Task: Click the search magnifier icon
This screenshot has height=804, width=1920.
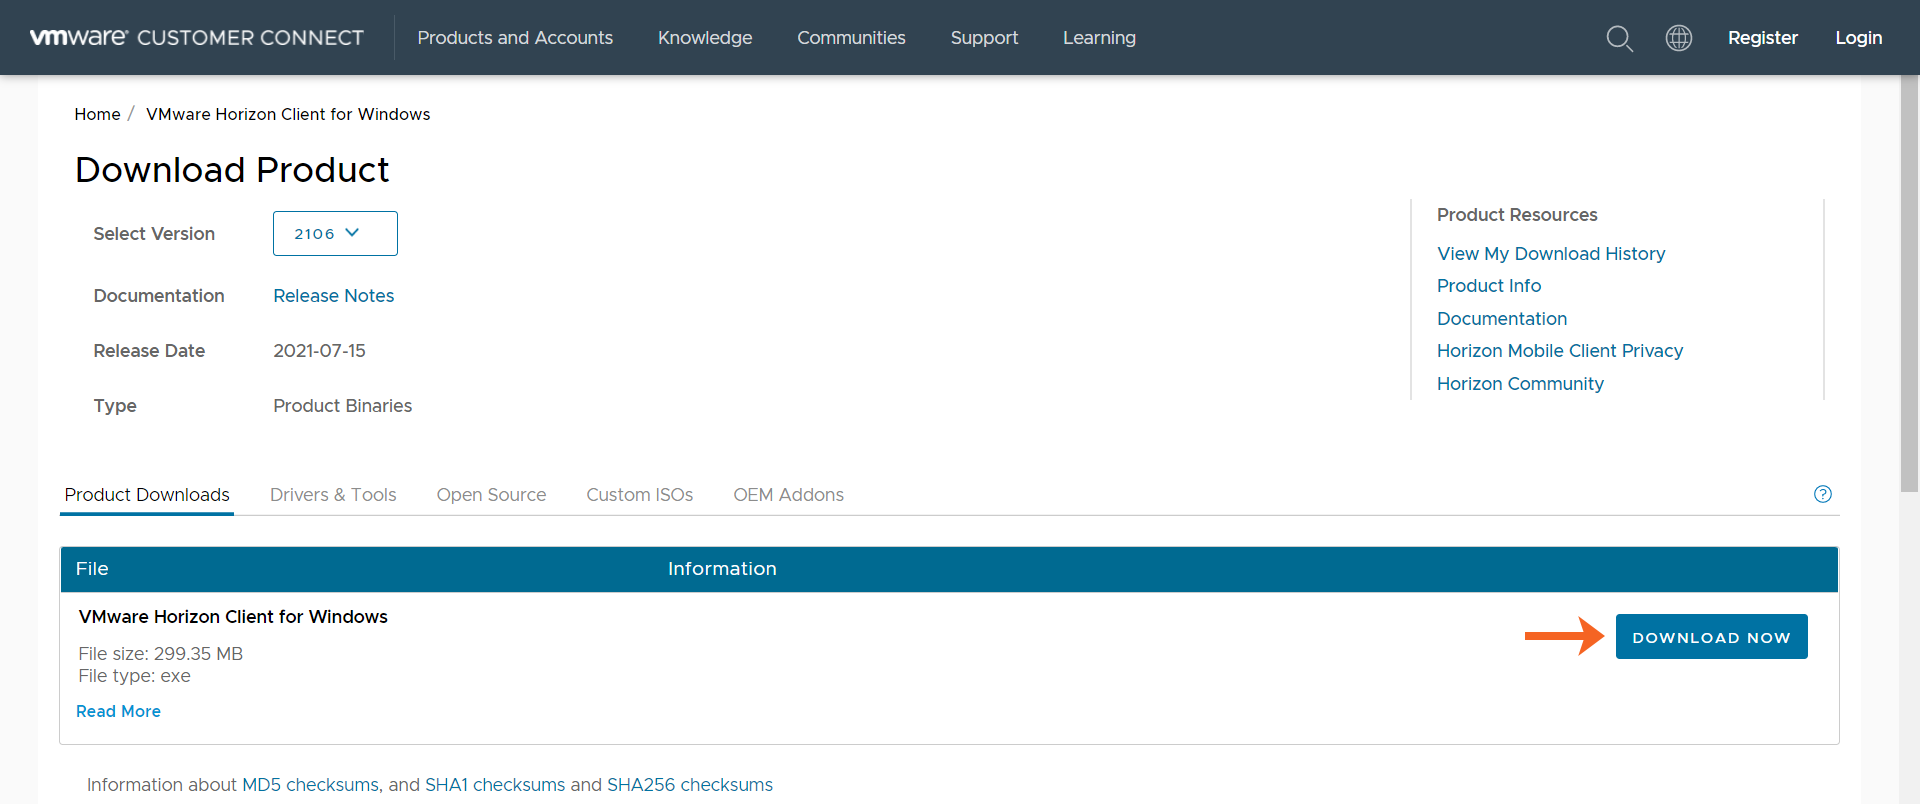Action: coord(1619,38)
